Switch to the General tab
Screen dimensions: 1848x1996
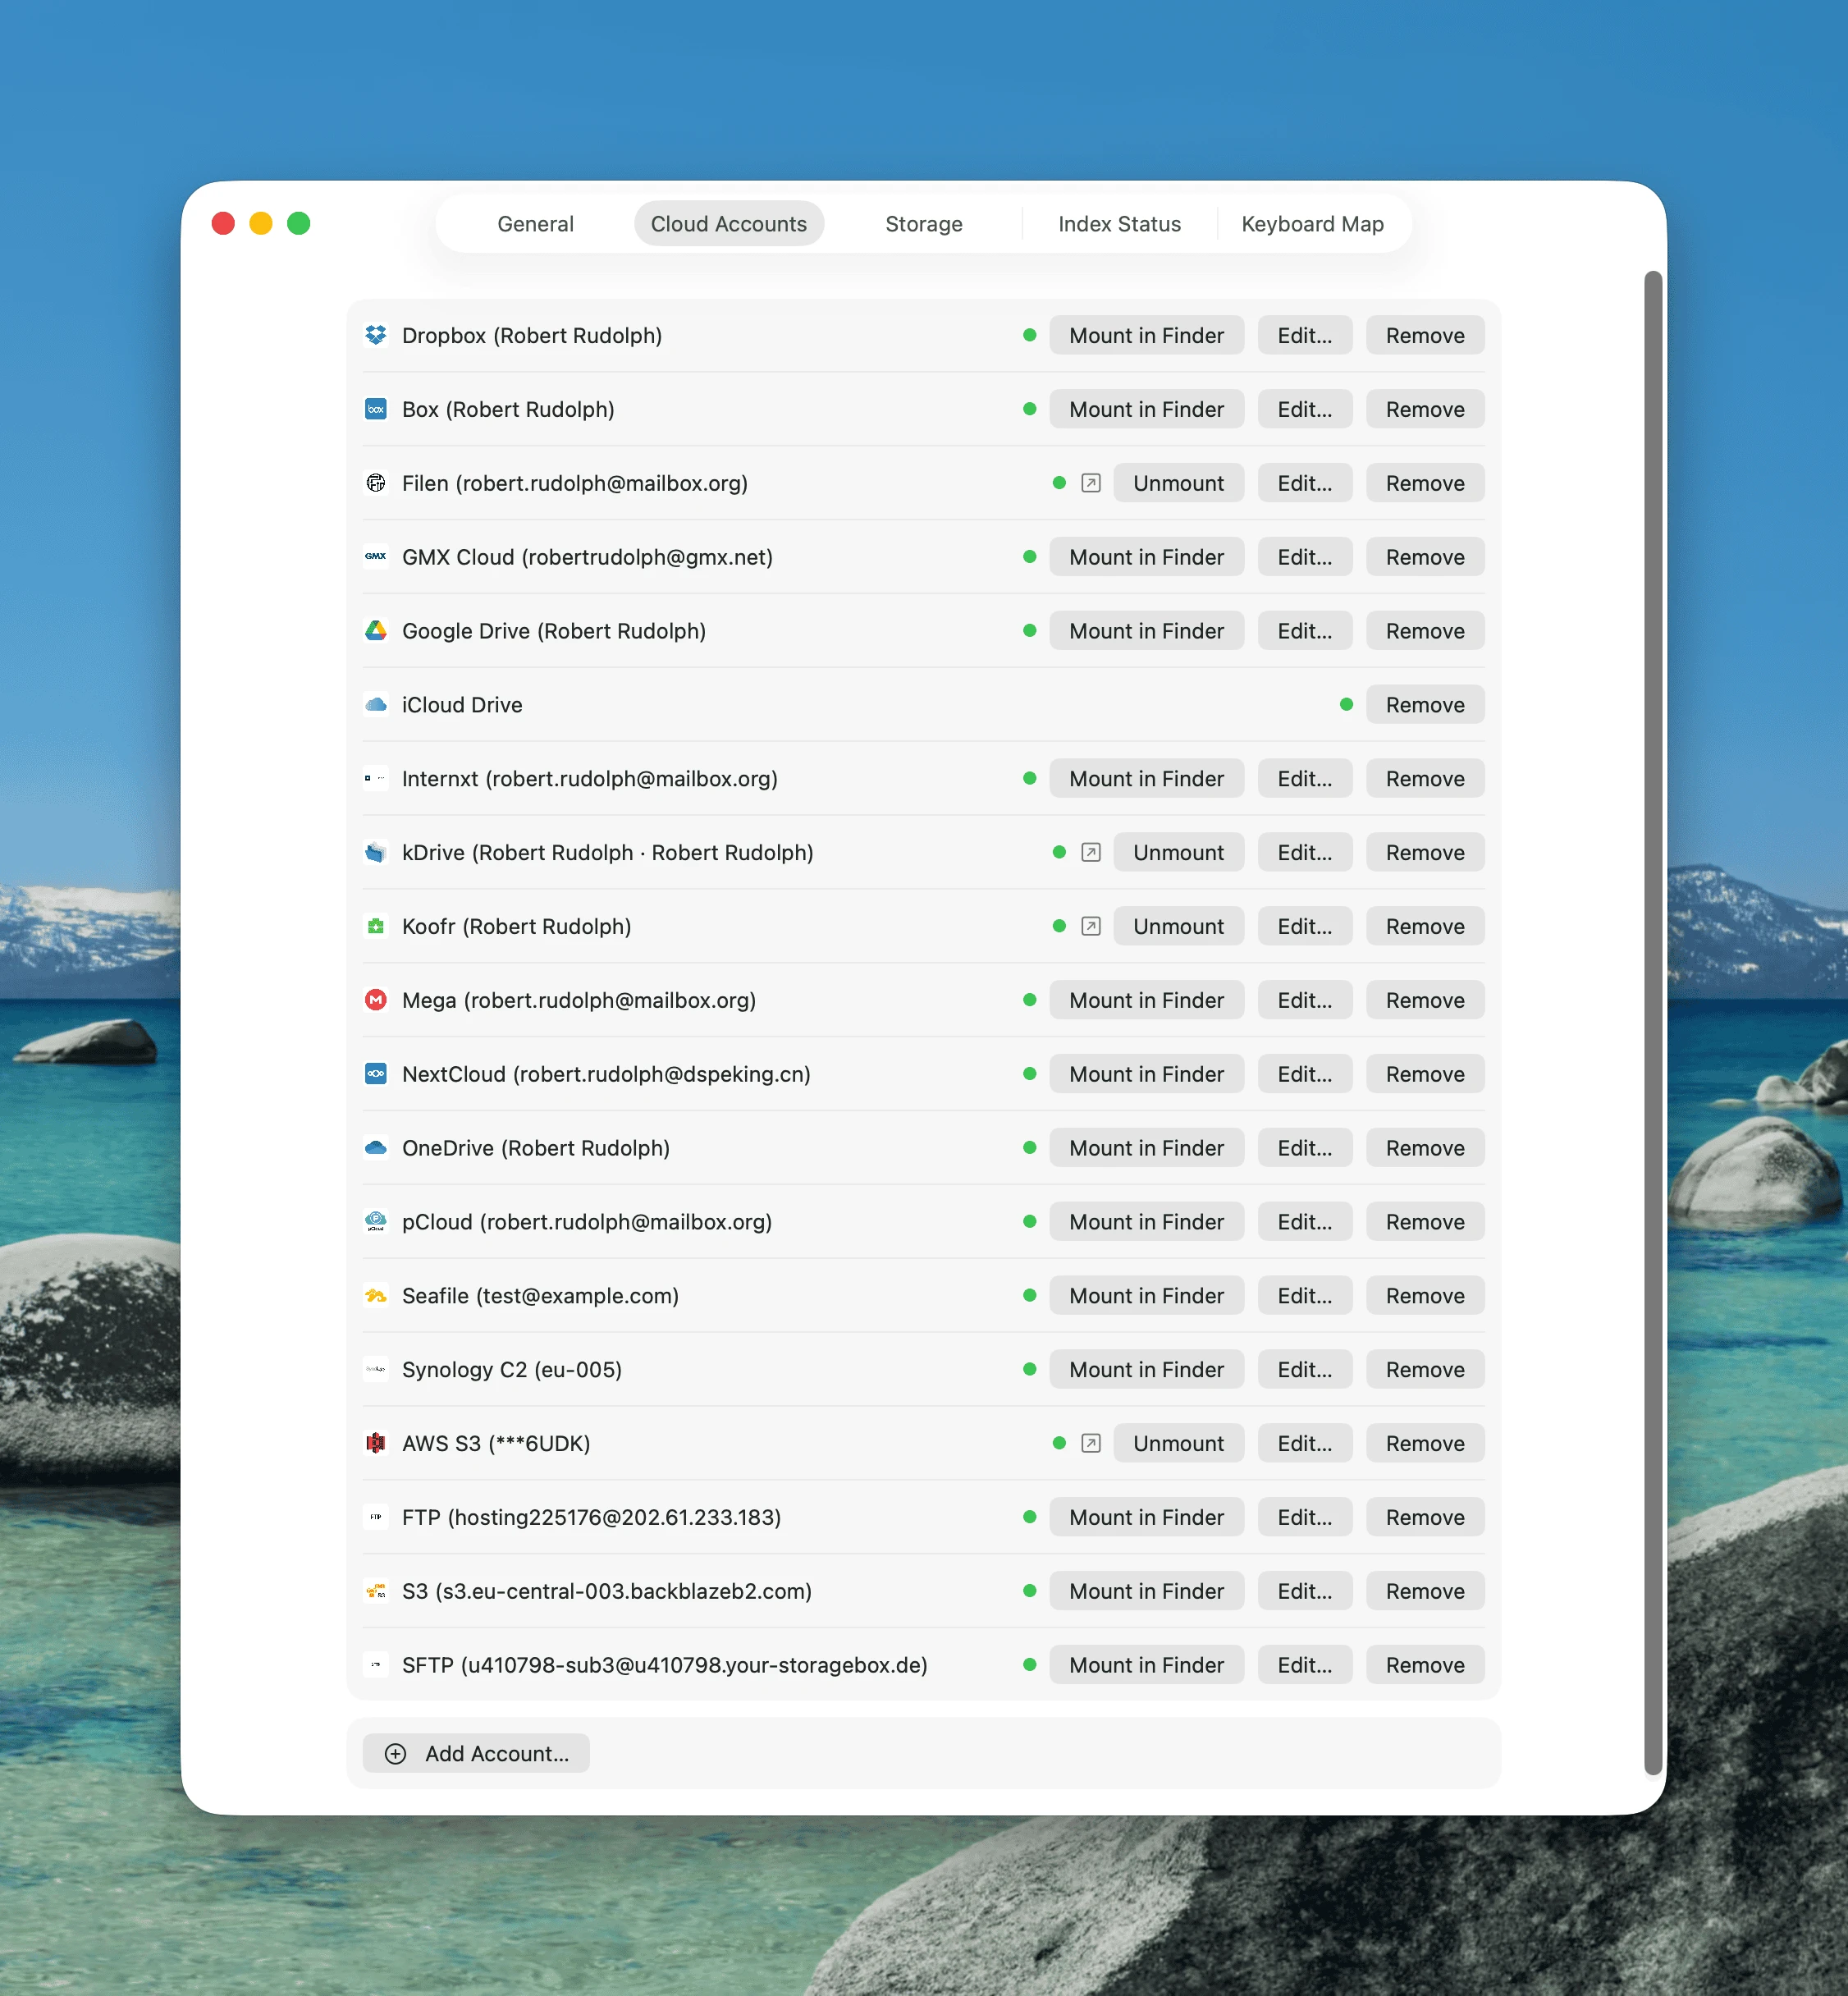(x=535, y=224)
